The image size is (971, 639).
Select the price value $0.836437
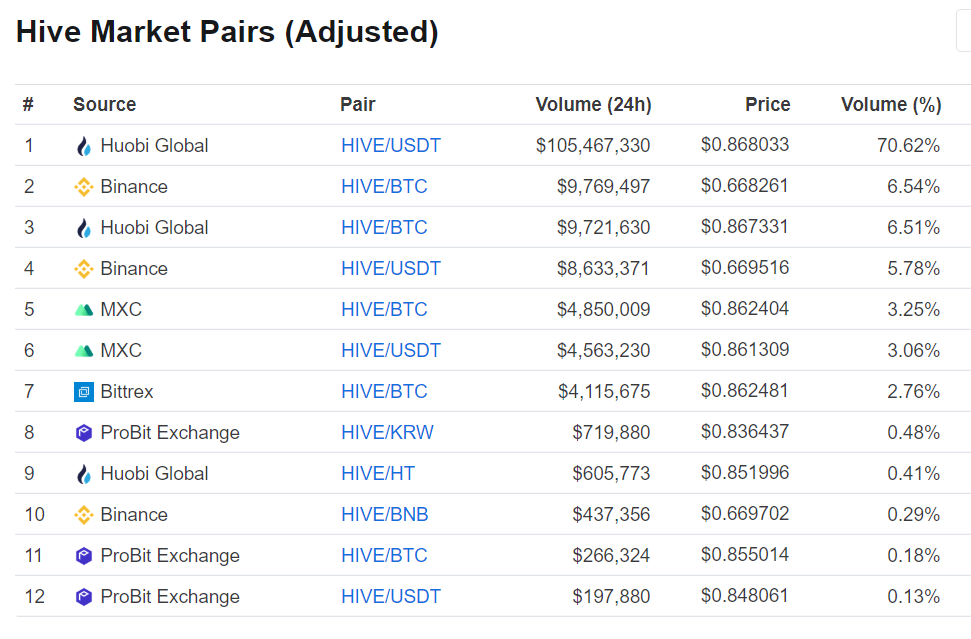click(x=745, y=432)
